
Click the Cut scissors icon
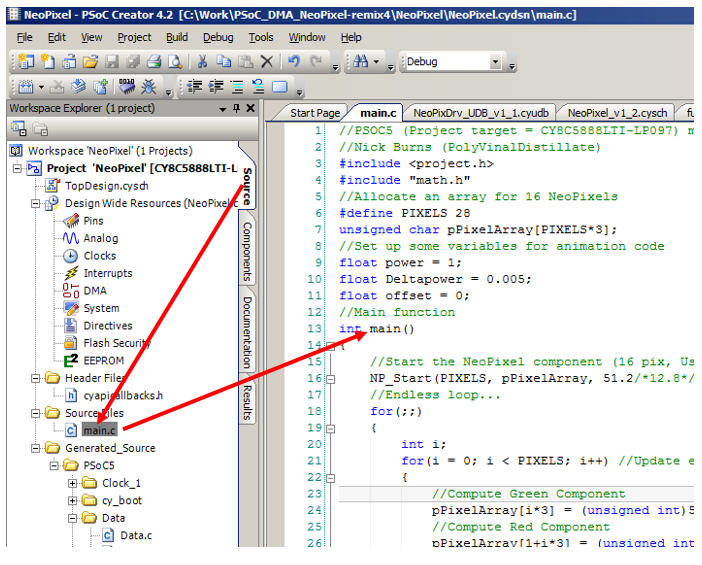click(x=202, y=61)
